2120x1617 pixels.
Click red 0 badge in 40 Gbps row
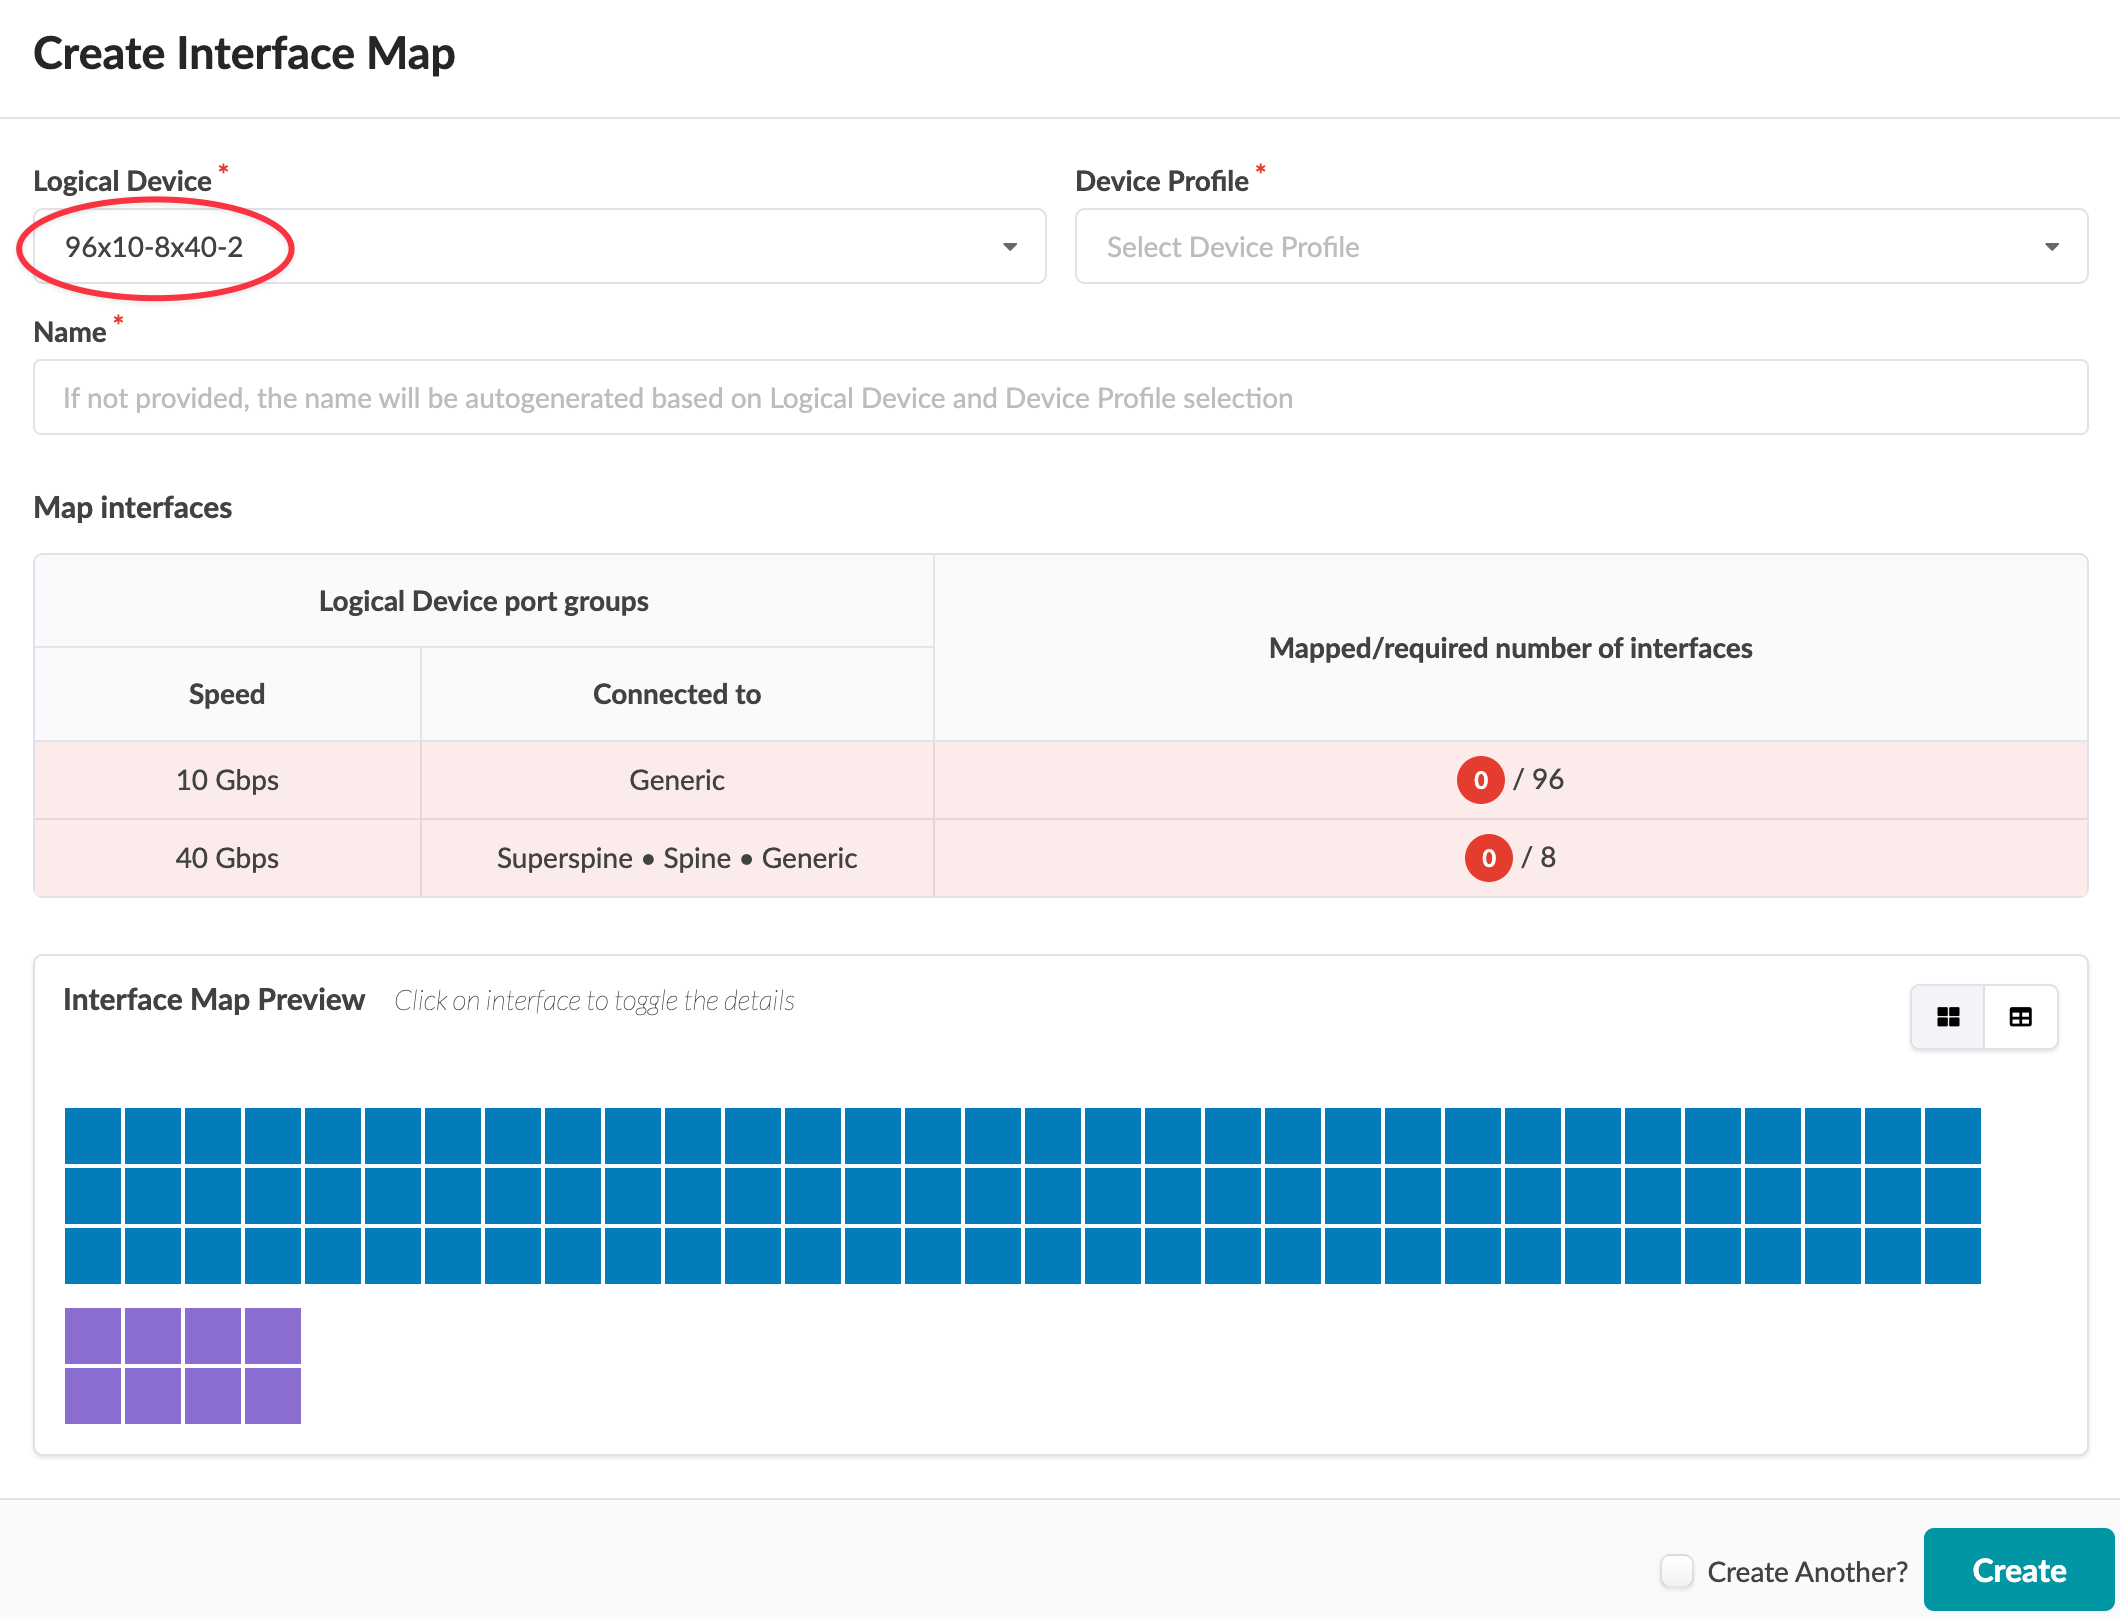point(1488,858)
